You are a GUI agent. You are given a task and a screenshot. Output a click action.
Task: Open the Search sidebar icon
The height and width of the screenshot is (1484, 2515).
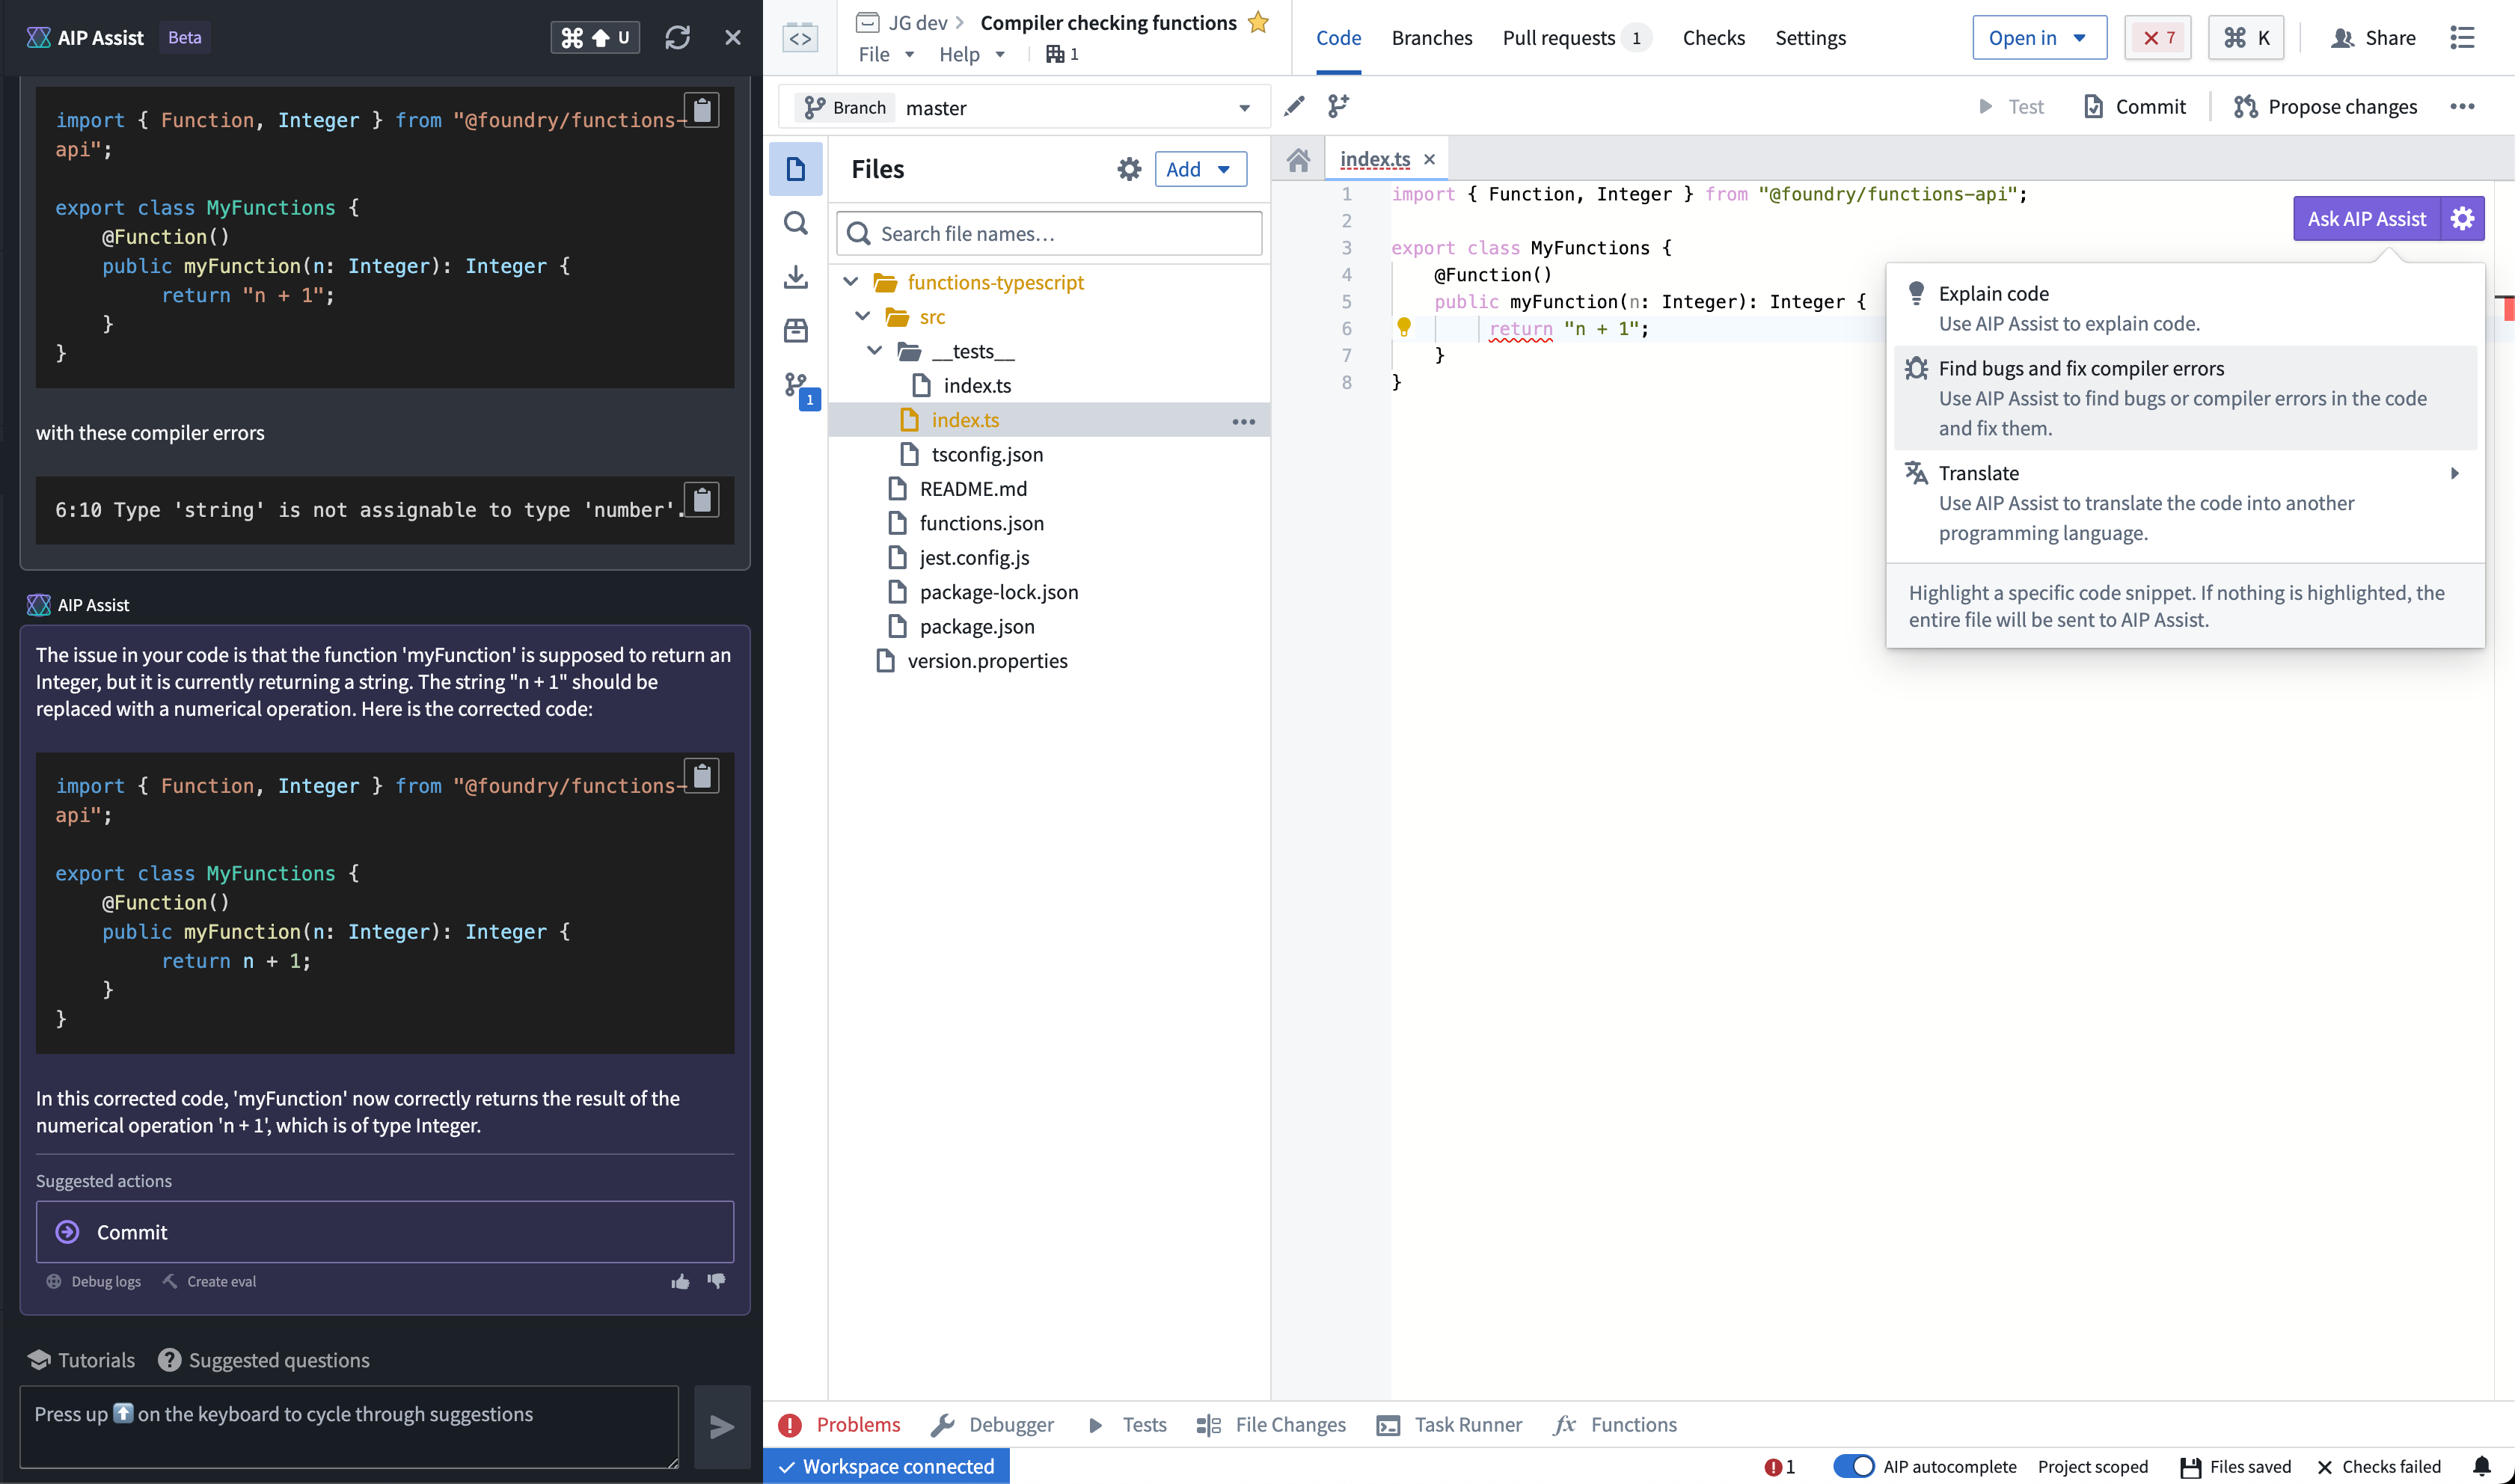(796, 222)
